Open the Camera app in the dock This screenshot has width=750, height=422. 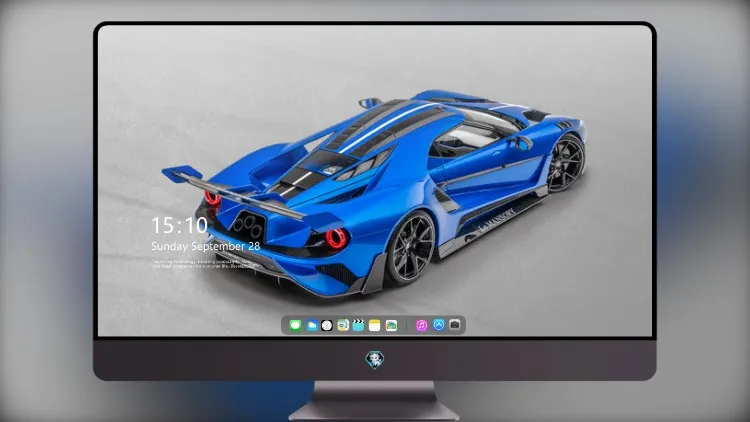[455, 325]
